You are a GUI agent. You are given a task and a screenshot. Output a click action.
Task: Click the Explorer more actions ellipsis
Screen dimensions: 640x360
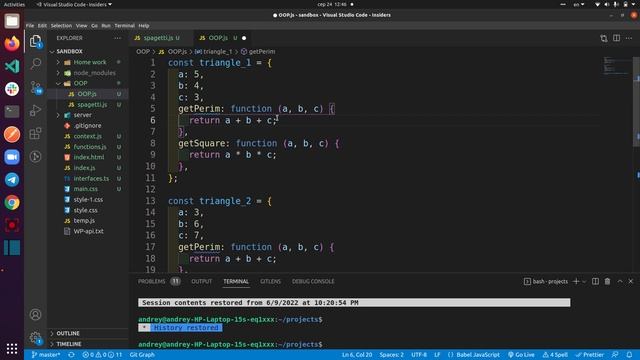[x=118, y=38]
